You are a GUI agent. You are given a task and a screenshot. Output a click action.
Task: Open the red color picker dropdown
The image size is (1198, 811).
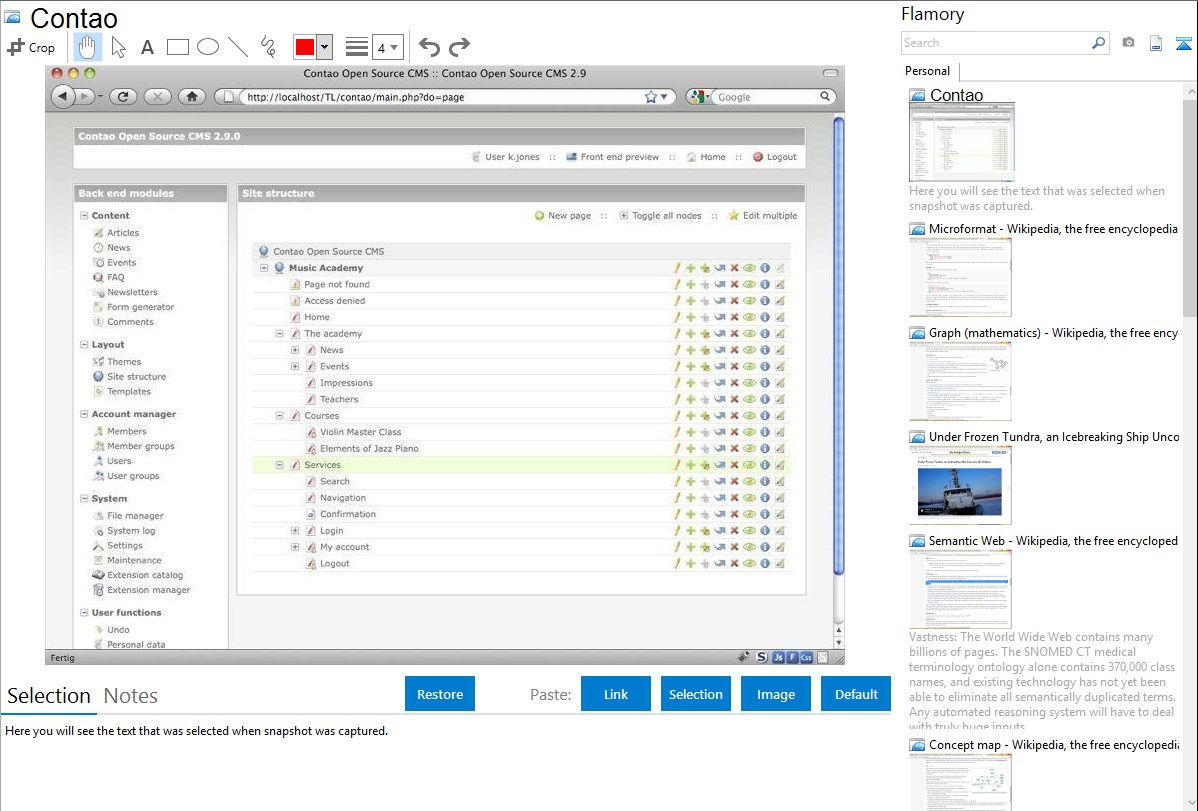325,47
